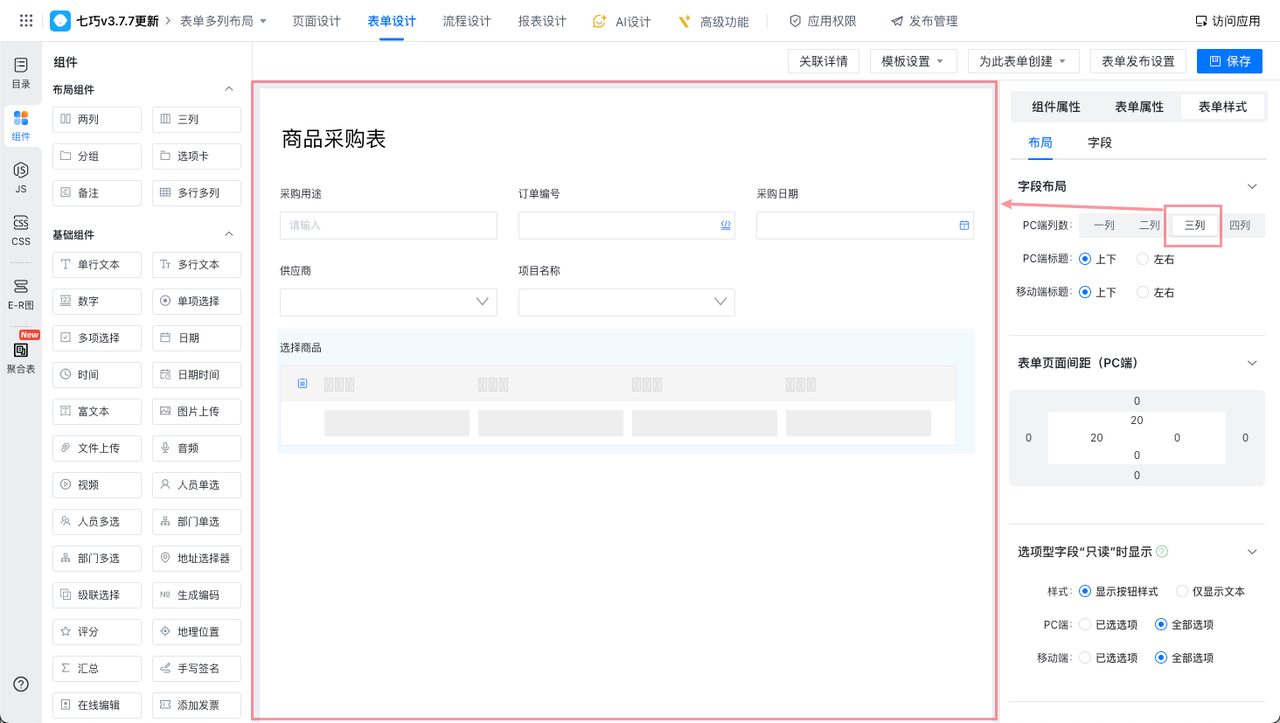Open the JS sidebar panel
The image size is (1280, 723).
[21, 177]
